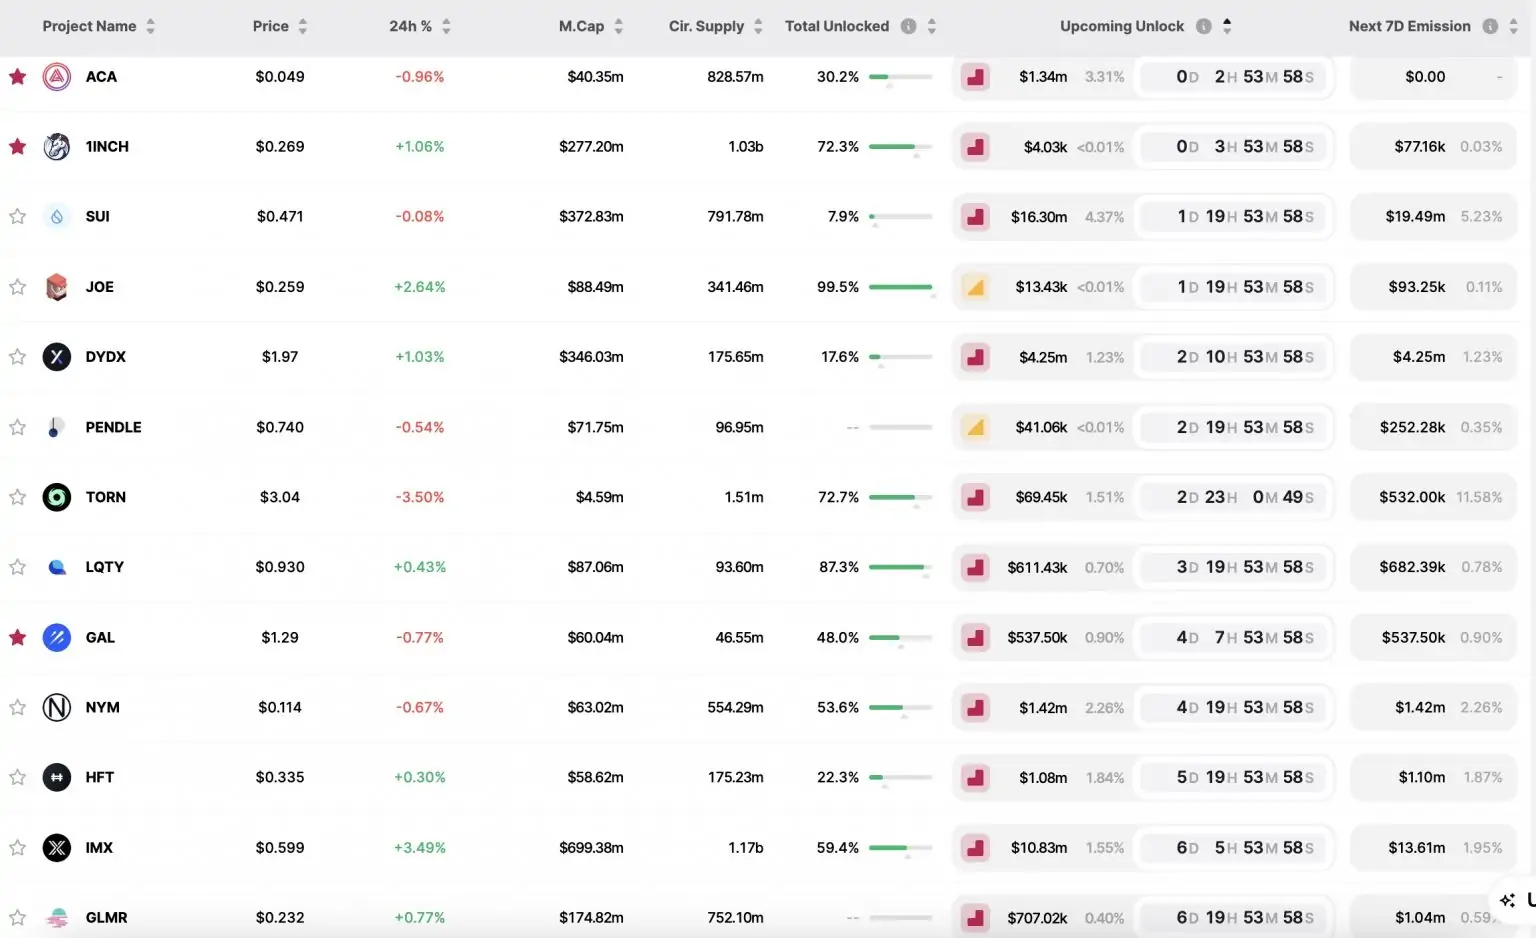Viewport: 1536px width, 938px height.
Task: Click the Upcoming Unlock info icon
Action: tap(1204, 26)
